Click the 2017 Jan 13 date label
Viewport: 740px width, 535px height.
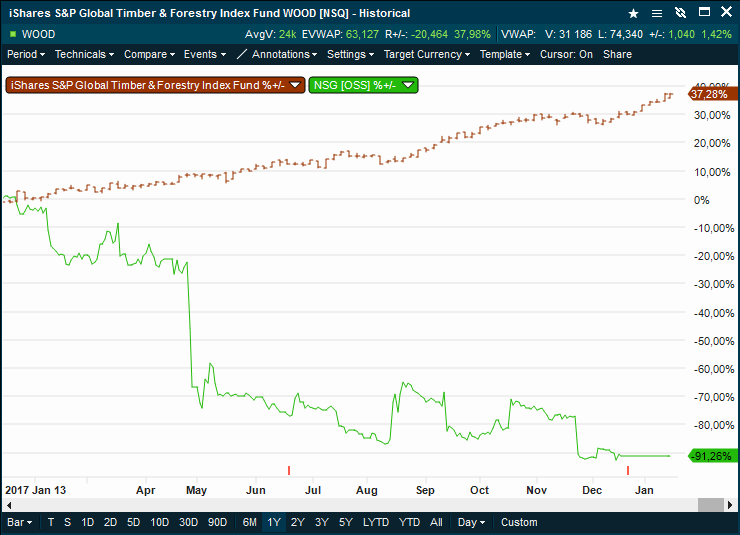point(35,490)
